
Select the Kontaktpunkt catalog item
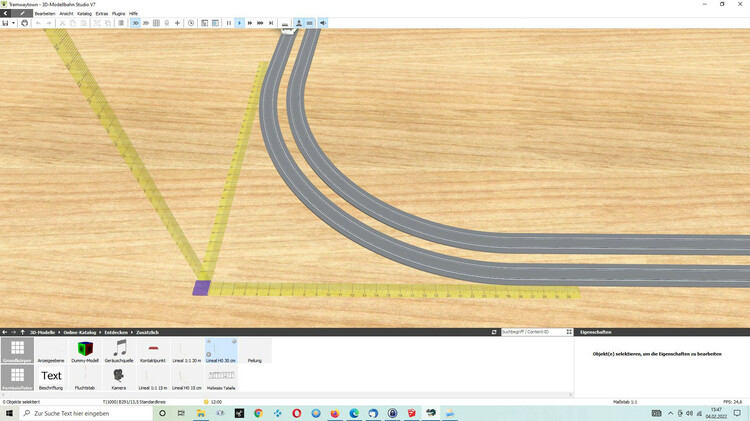click(153, 351)
